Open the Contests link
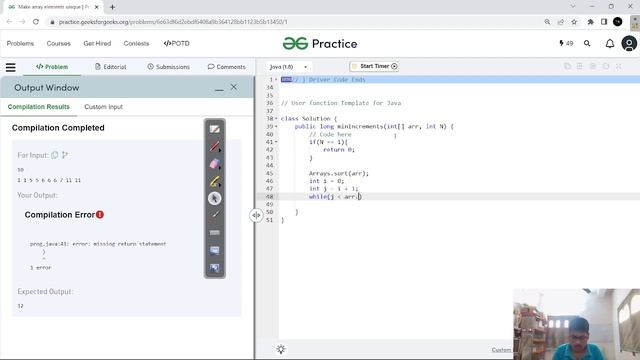This screenshot has height=360, width=640. pos(136,43)
